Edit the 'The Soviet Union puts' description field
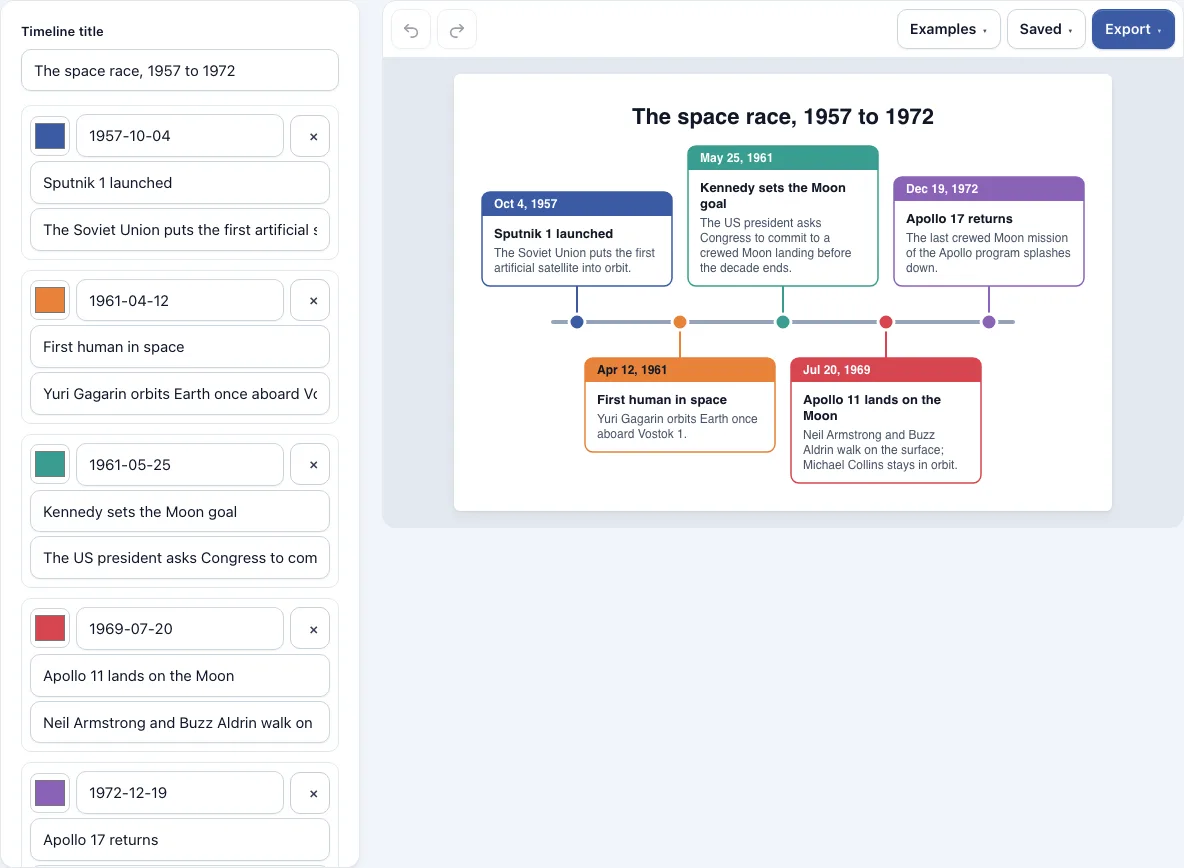This screenshot has width=1184, height=868. coord(180,229)
